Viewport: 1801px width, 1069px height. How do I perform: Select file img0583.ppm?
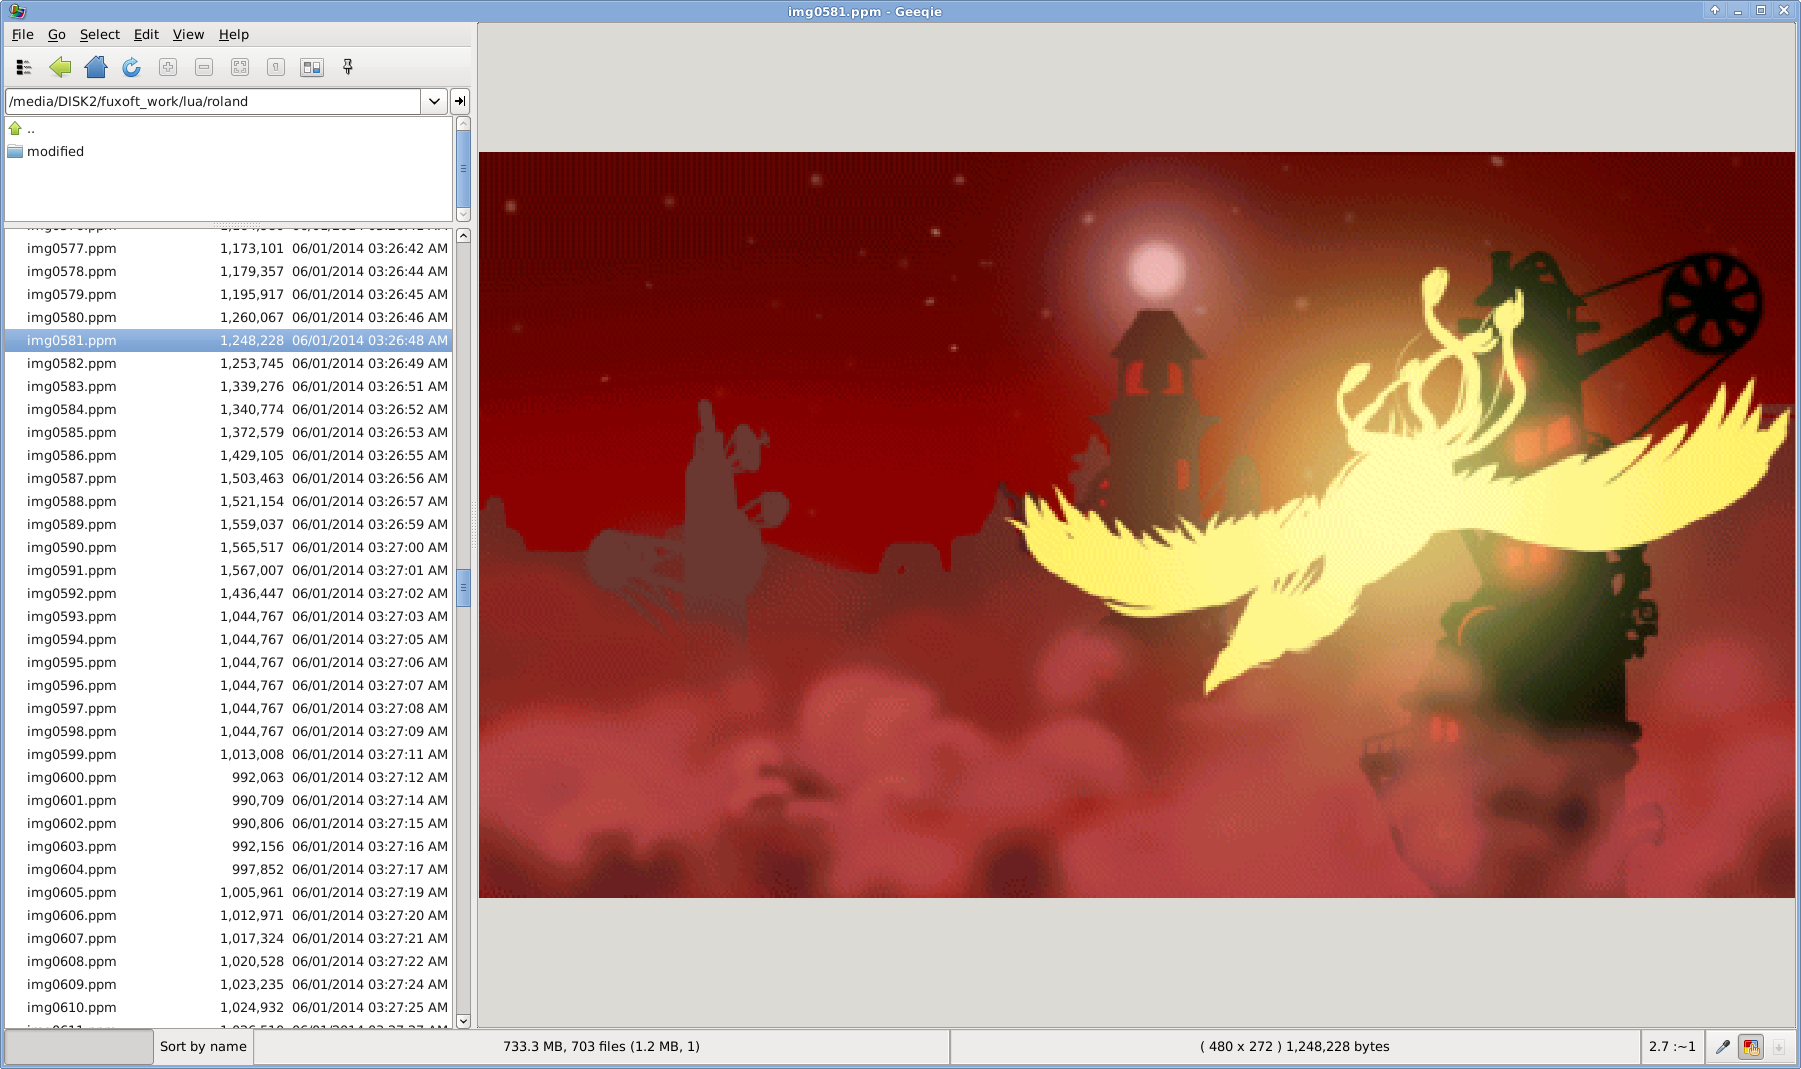pos(228,387)
